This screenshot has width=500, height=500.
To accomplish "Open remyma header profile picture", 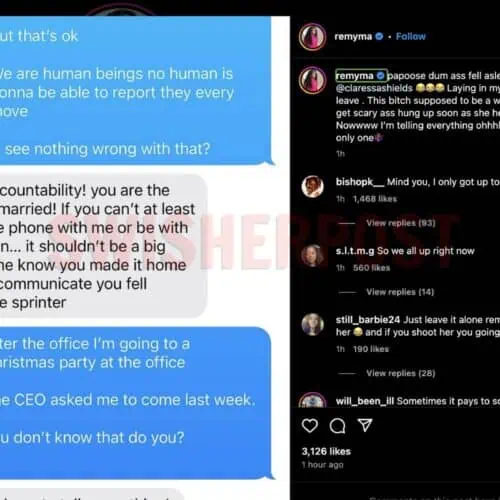I will pyautogui.click(x=312, y=37).
